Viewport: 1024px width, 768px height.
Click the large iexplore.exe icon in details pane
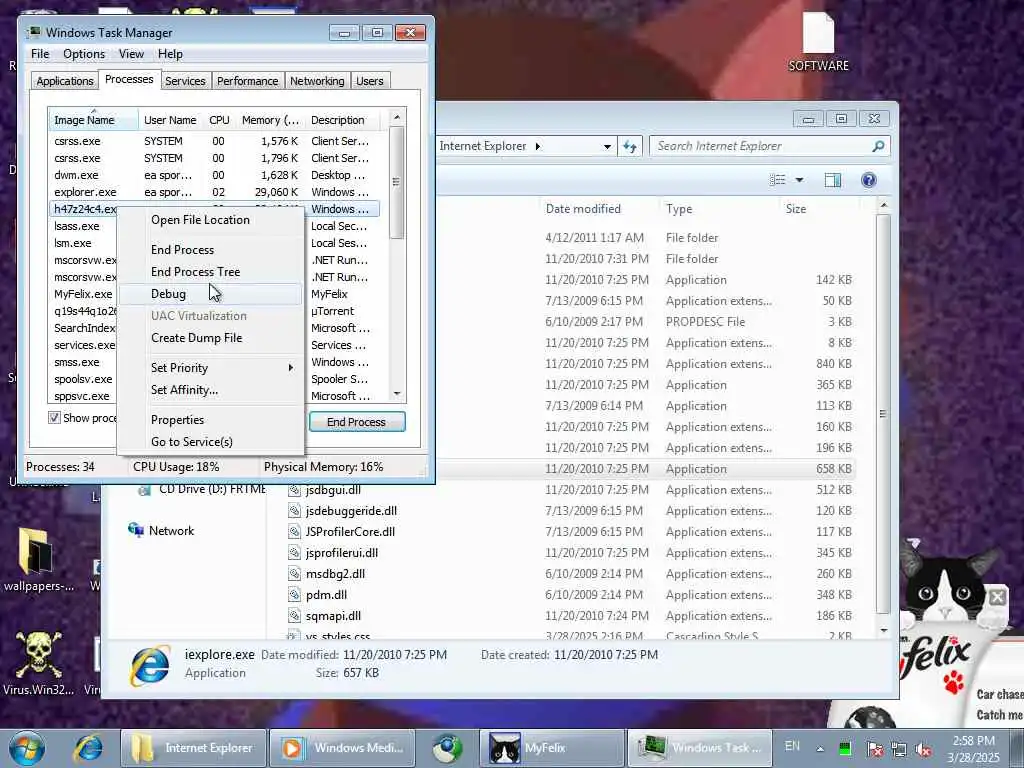[150, 665]
